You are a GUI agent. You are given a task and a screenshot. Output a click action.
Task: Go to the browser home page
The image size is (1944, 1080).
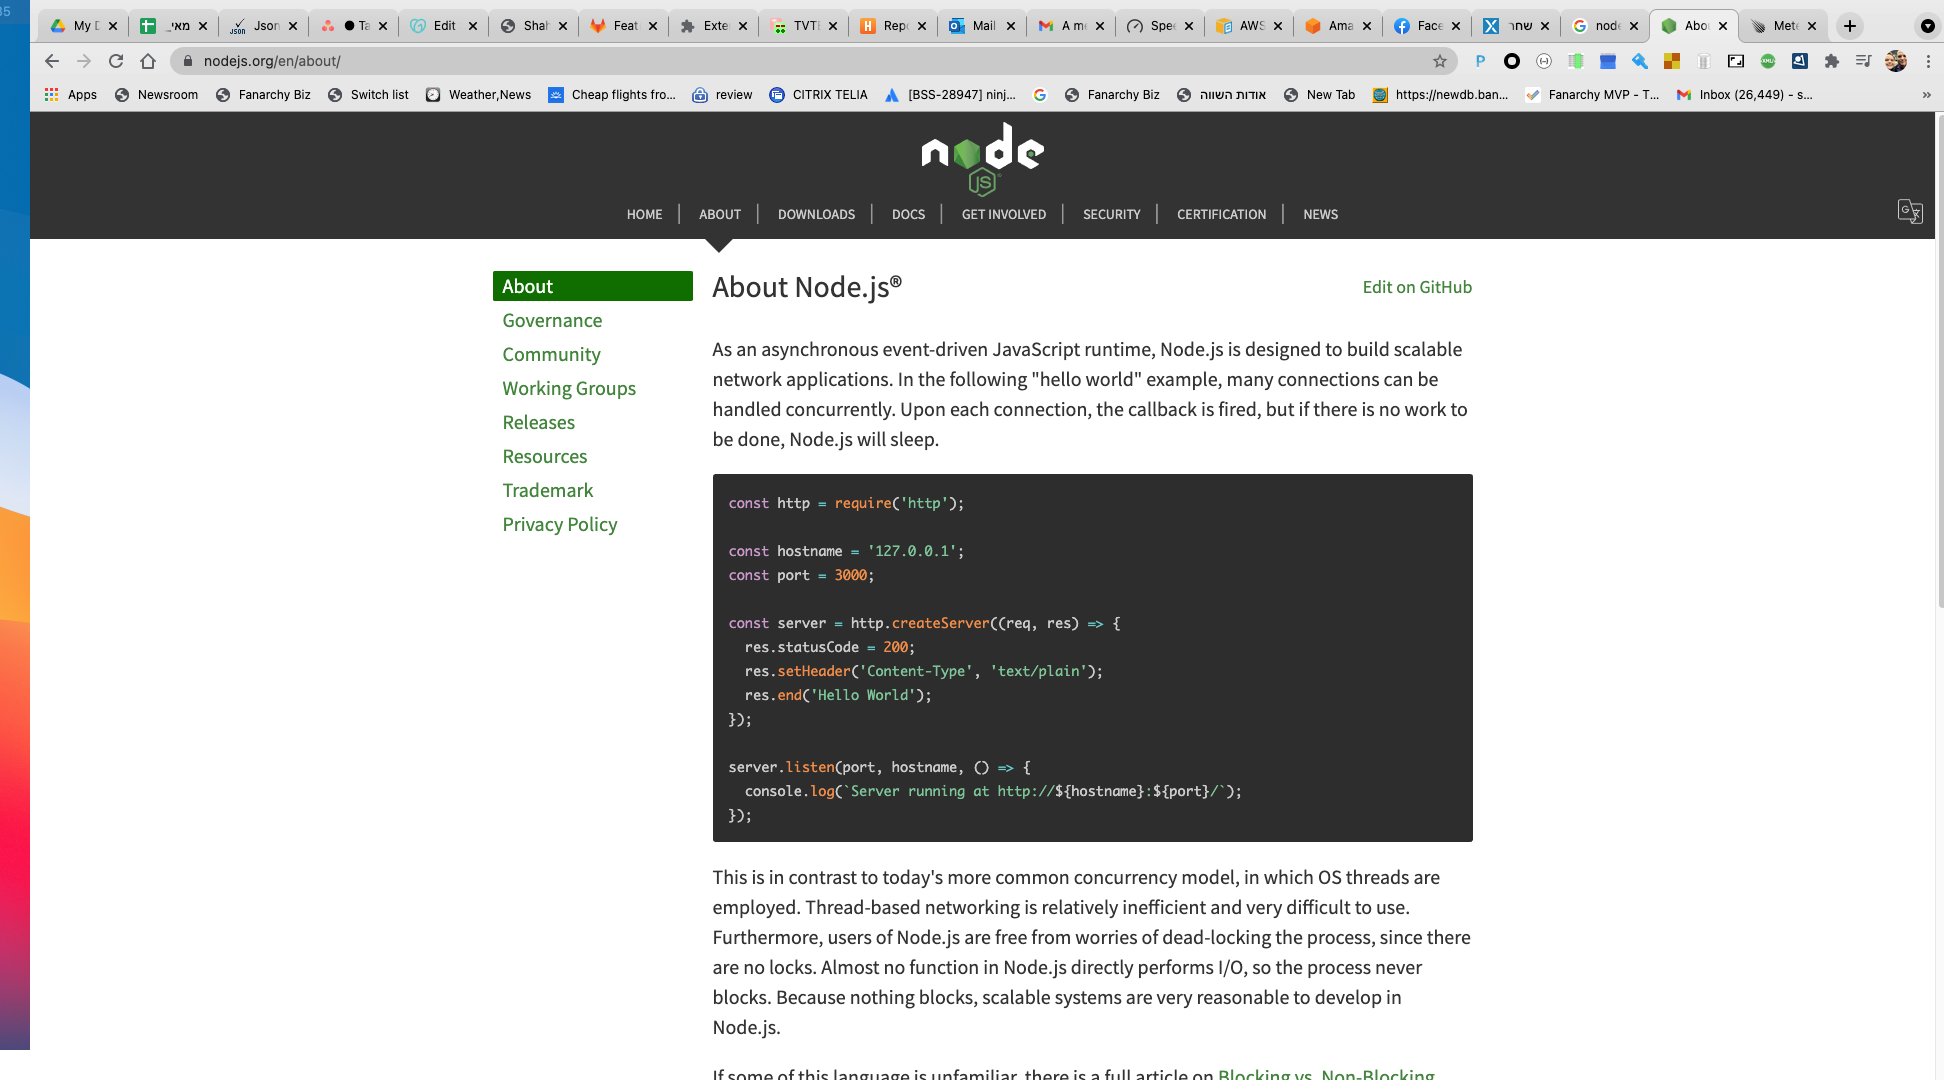click(x=148, y=61)
